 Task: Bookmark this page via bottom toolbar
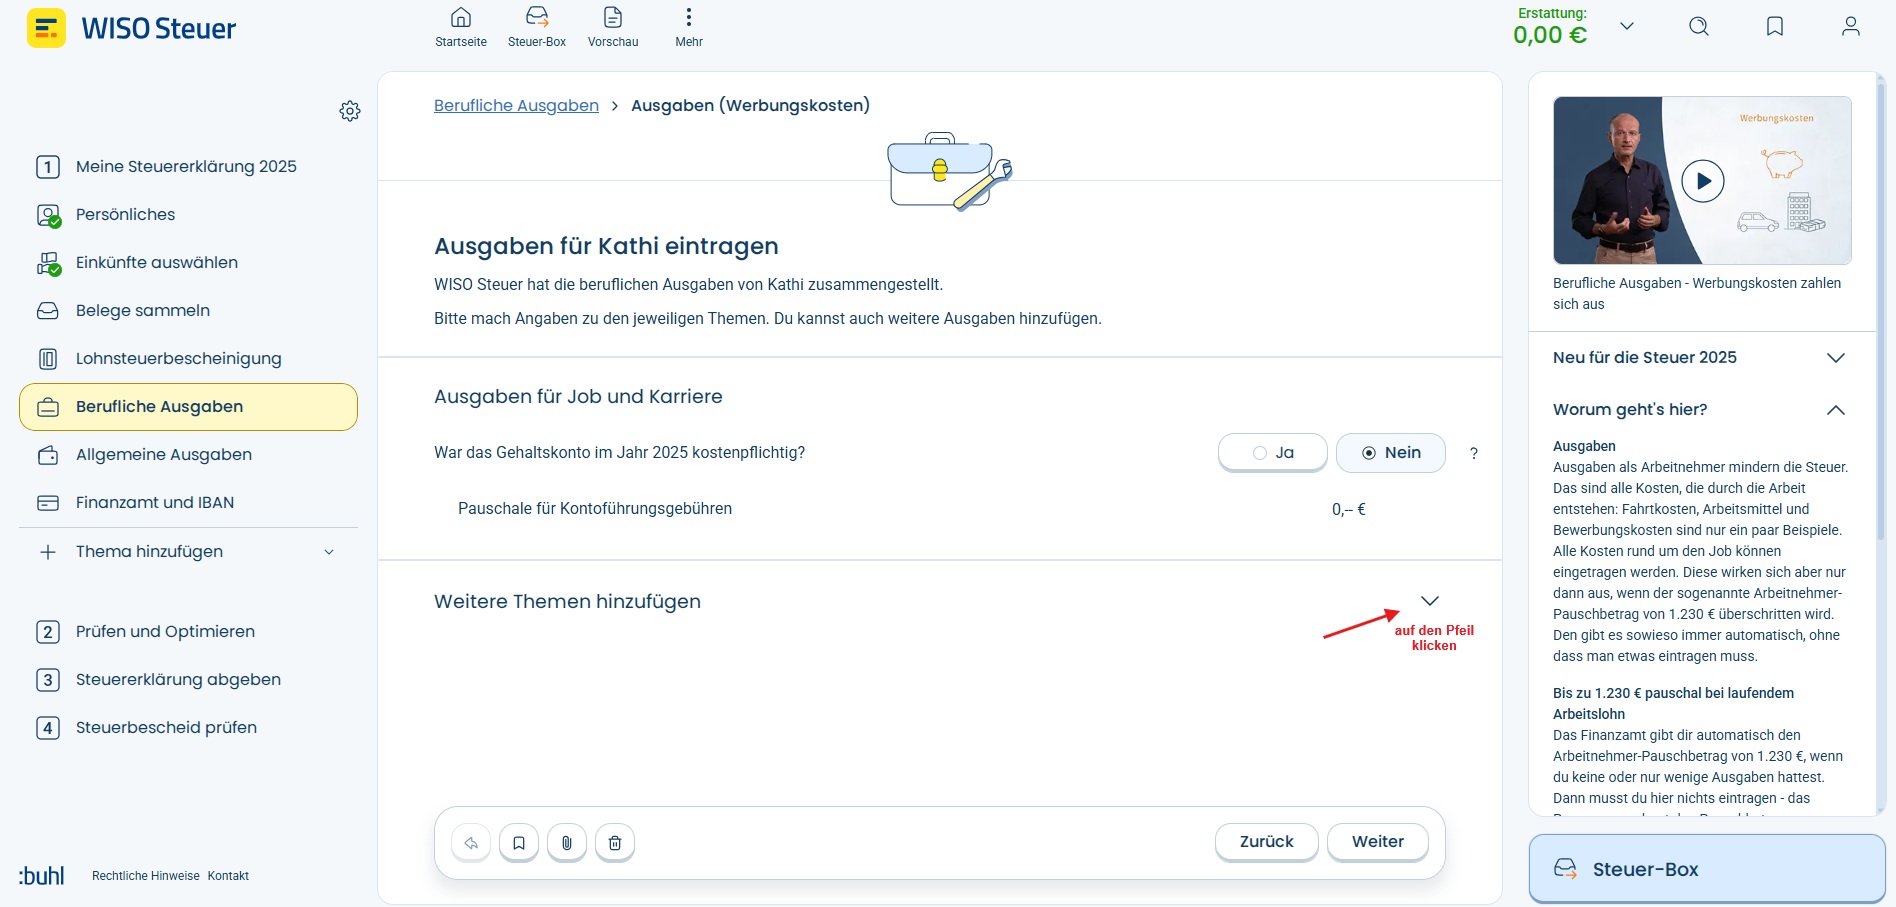tap(519, 843)
